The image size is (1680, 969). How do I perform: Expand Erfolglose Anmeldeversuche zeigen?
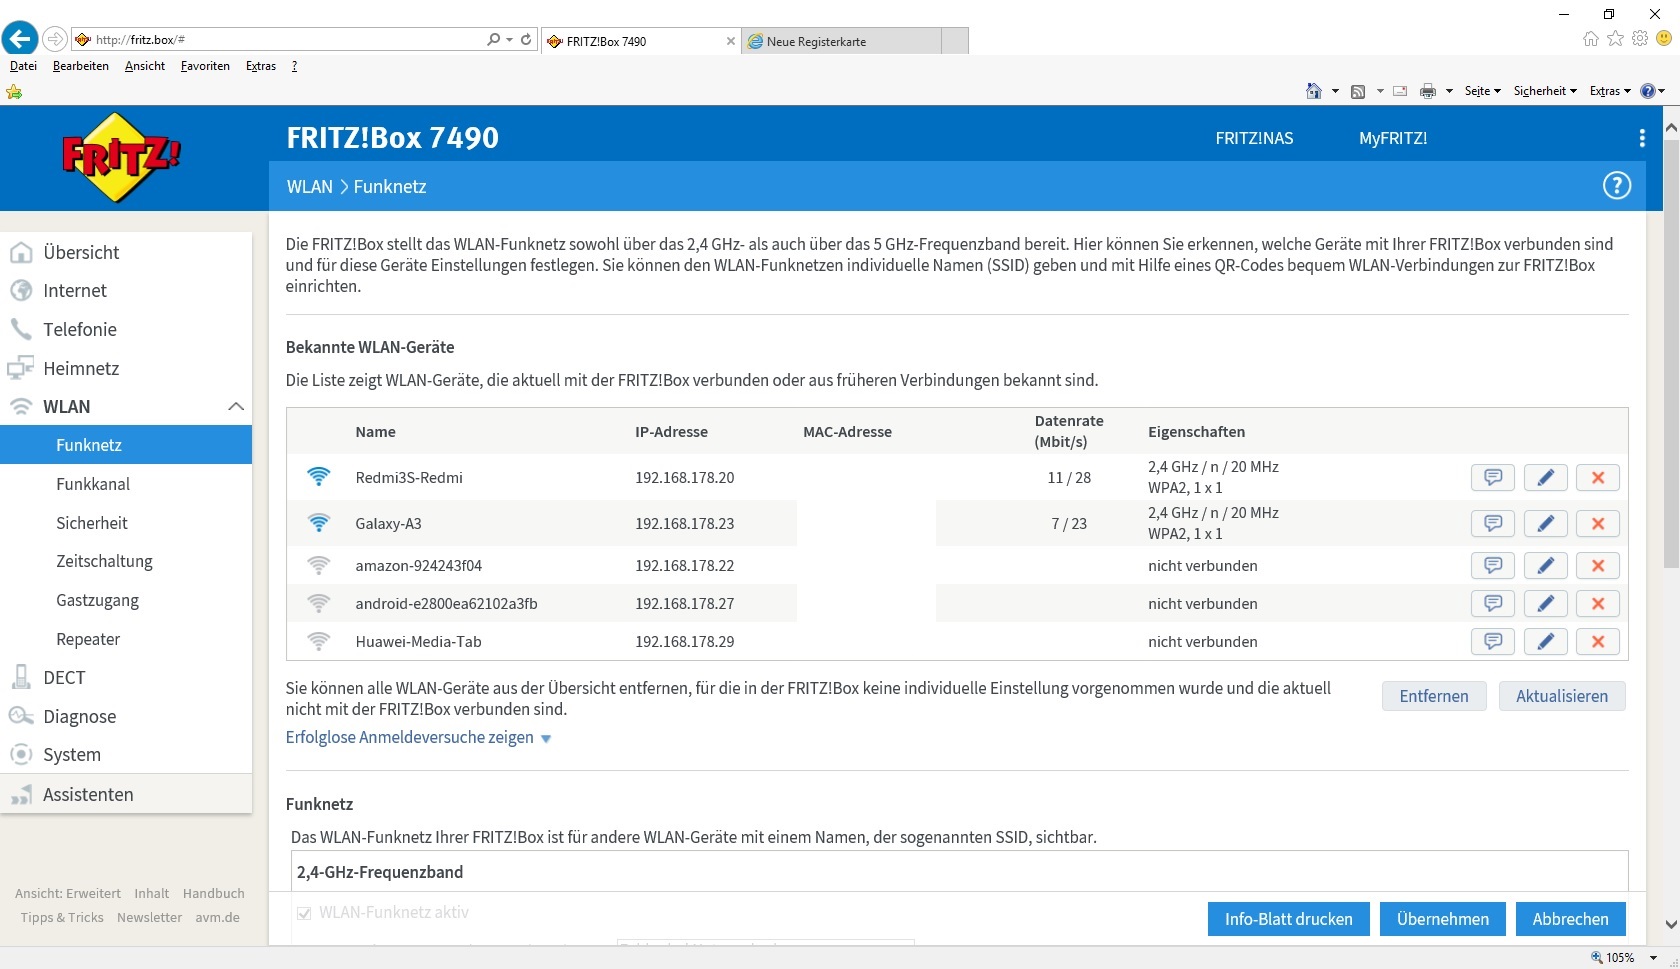(x=418, y=738)
